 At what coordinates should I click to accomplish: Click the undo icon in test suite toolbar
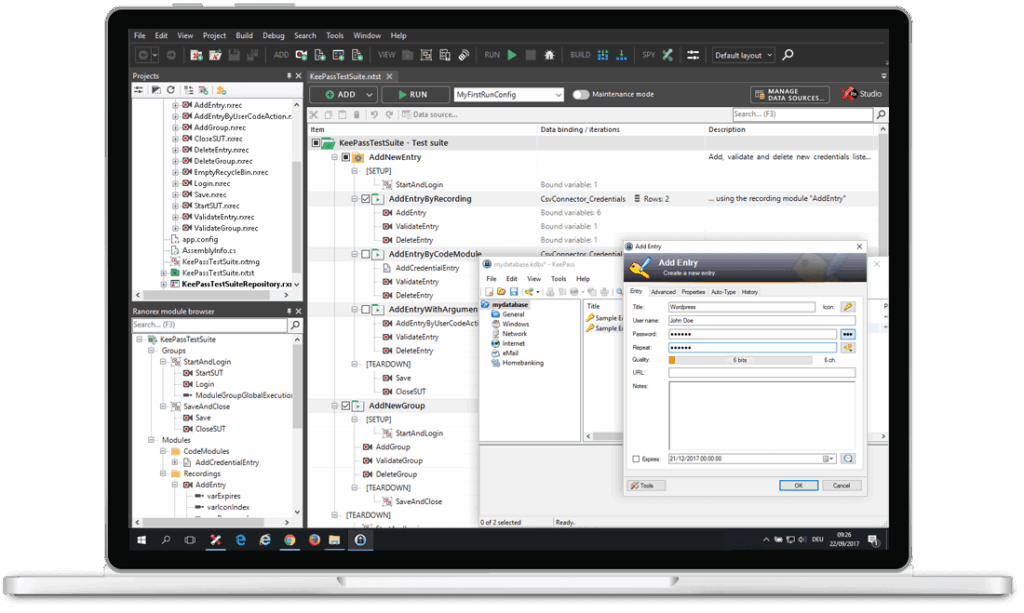pyautogui.click(x=374, y=115)
